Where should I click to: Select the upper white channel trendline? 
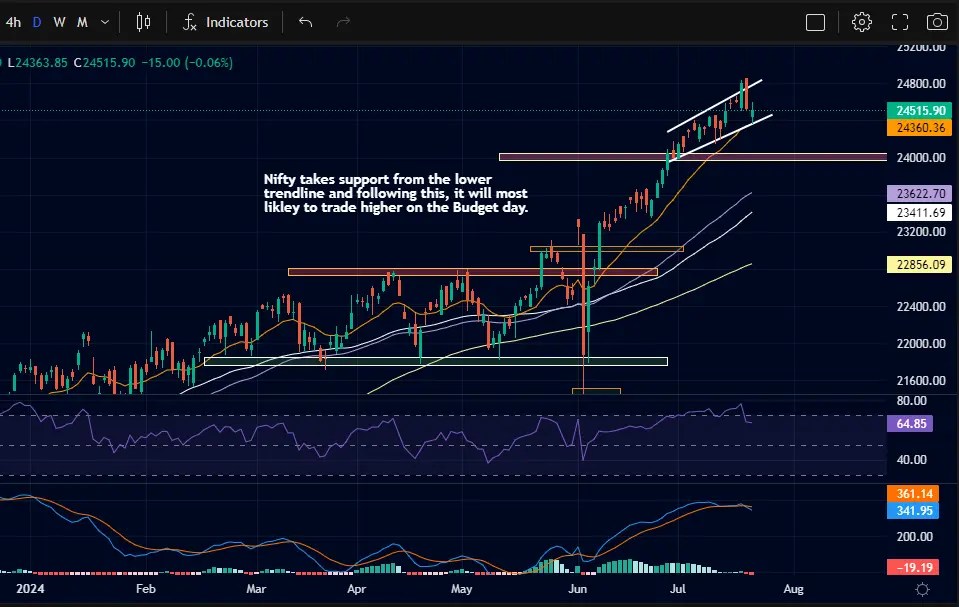714,105
